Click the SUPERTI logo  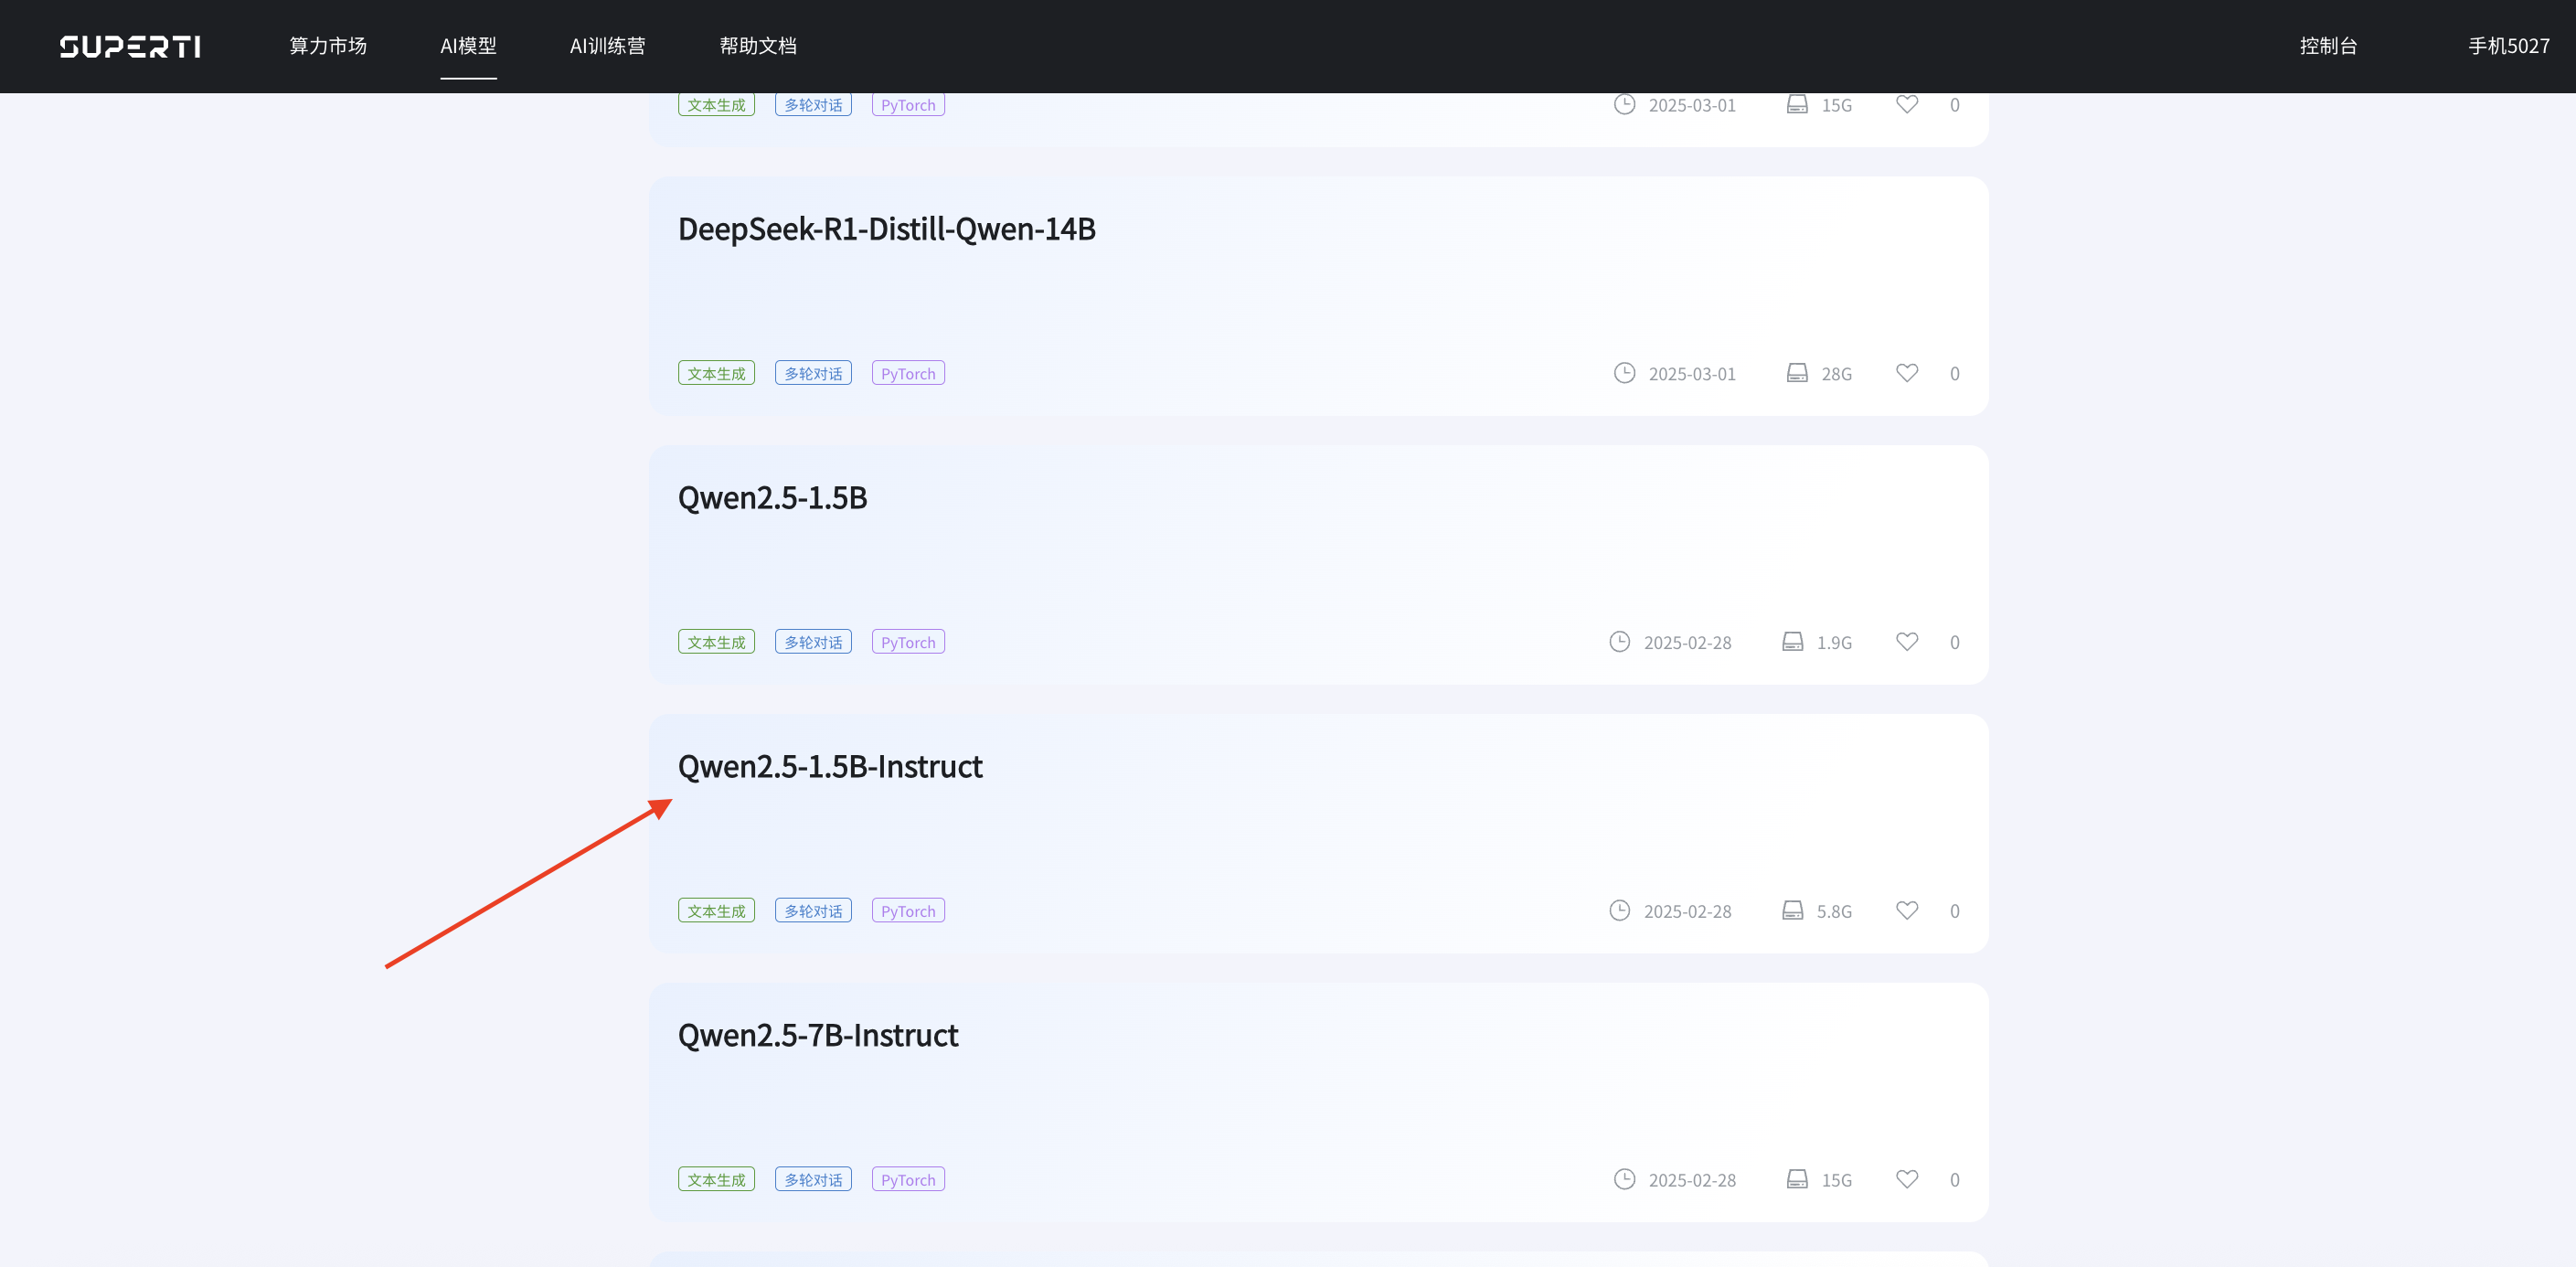(x=129, y=46)
